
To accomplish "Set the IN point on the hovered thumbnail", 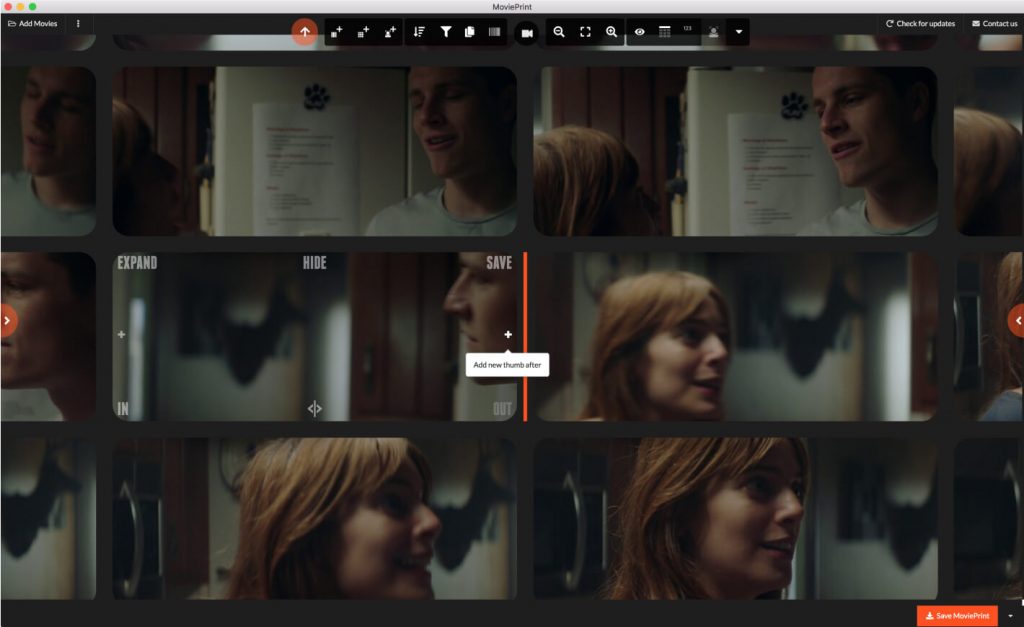I will [x=123, y=409].
